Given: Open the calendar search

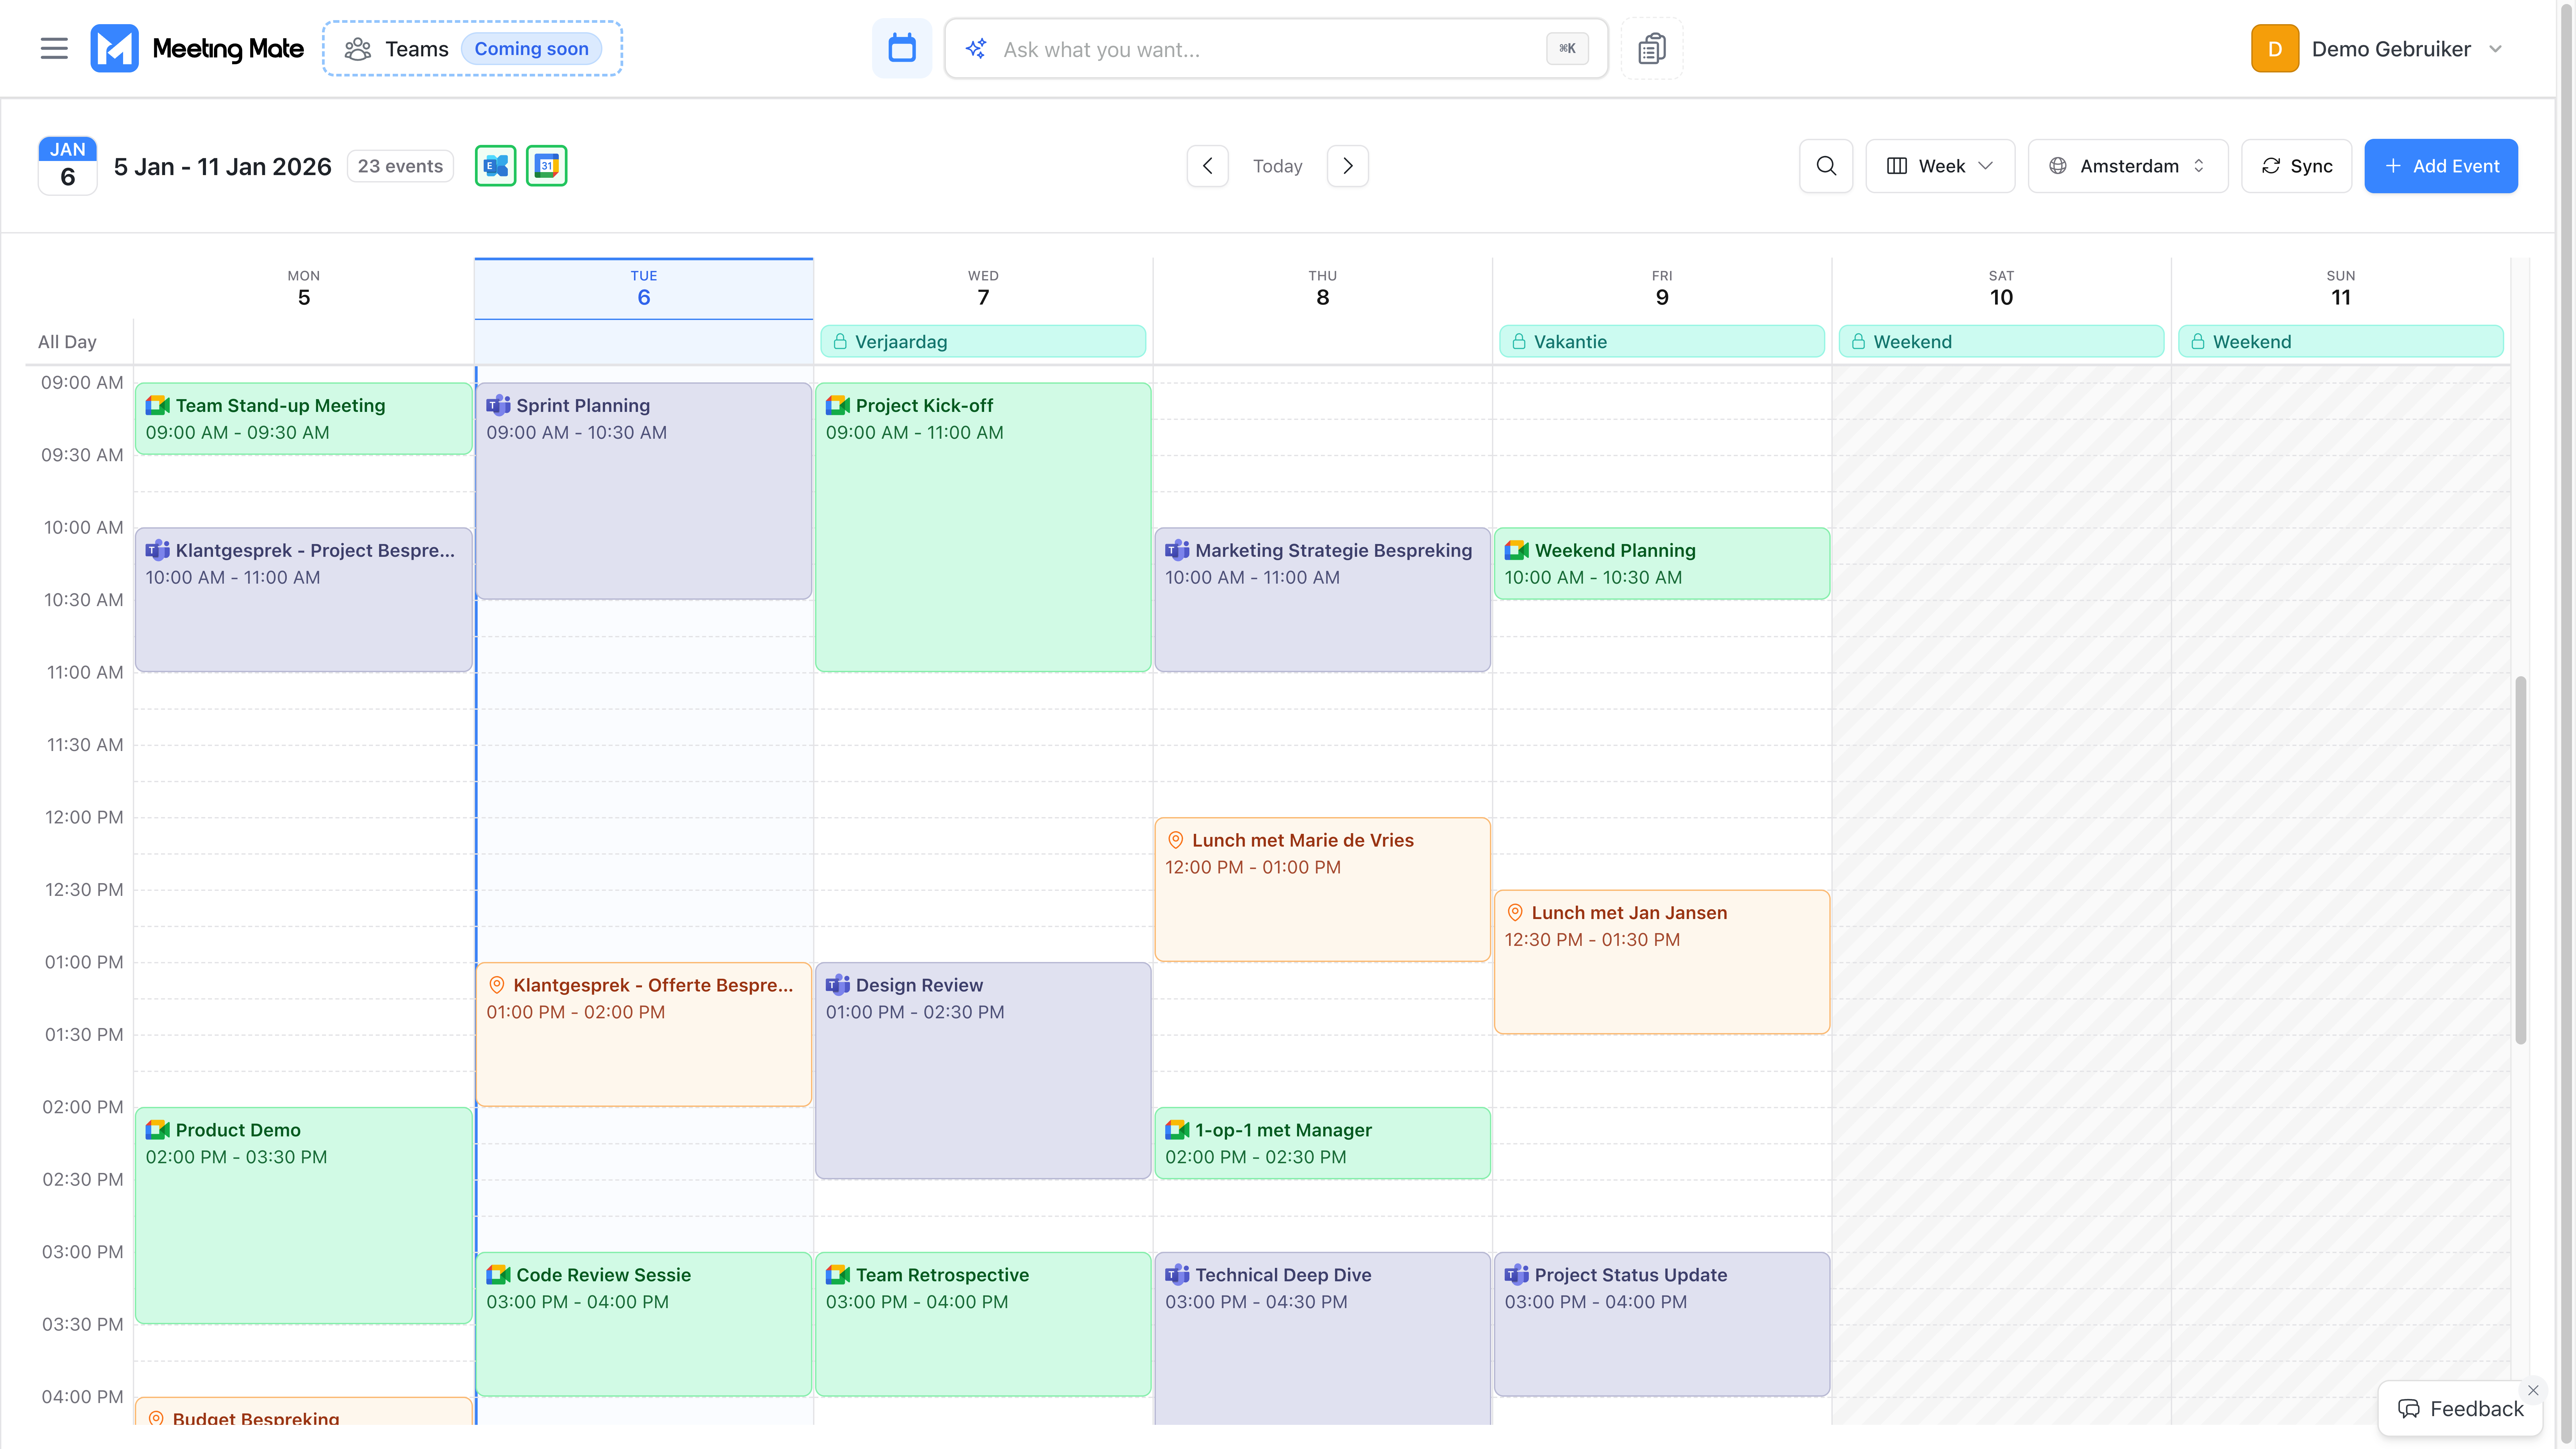Looking at the screenshot, I should tap(1826, 166).
